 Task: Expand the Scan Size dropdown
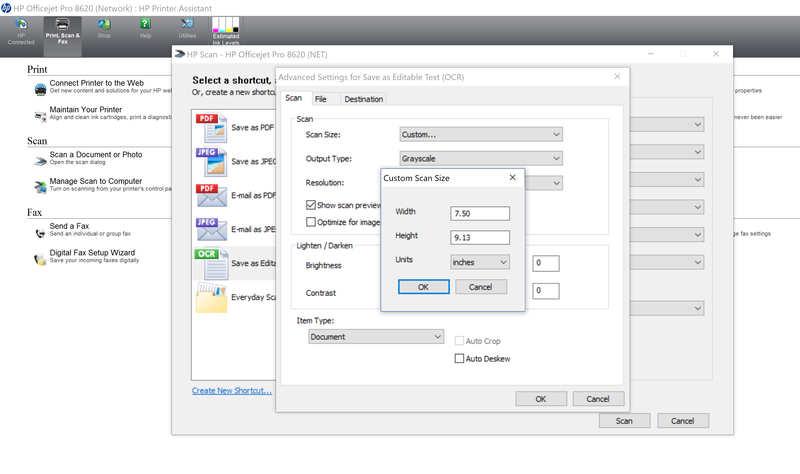481,134
